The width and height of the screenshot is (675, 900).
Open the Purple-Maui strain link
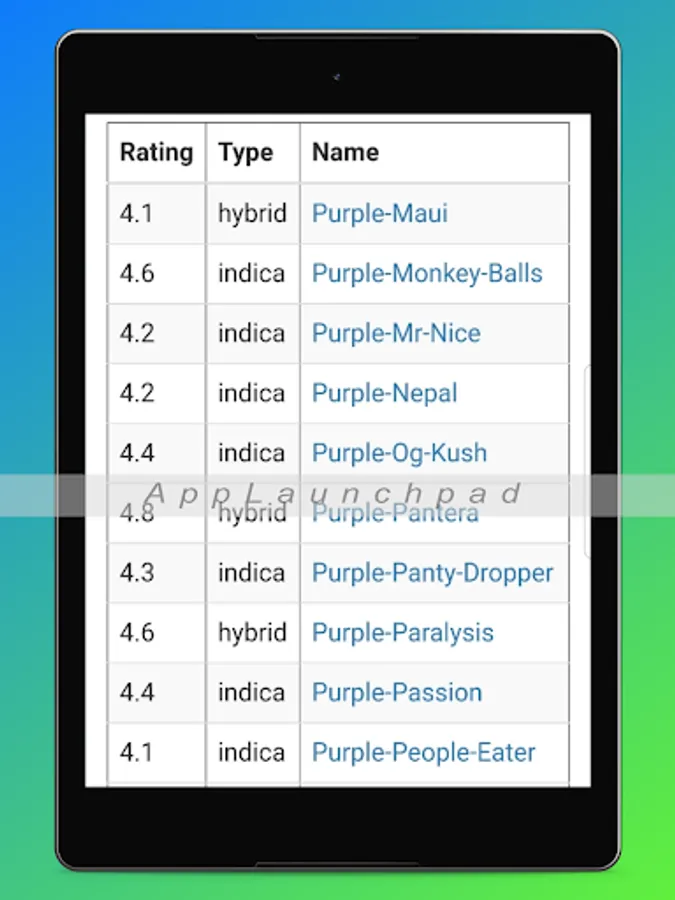click(379, 214)
